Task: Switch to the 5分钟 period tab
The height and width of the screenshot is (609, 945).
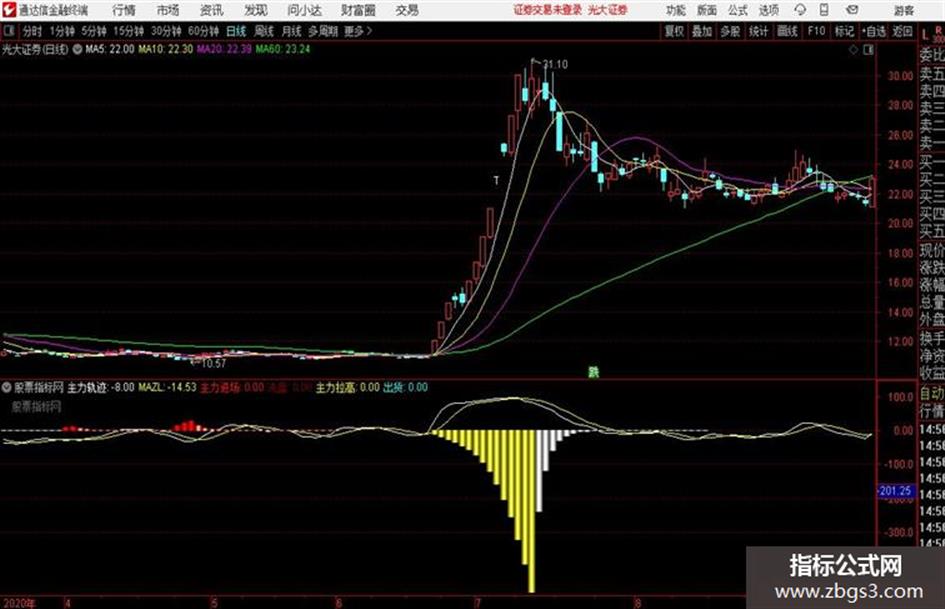Action: click(x=94, y=31)
